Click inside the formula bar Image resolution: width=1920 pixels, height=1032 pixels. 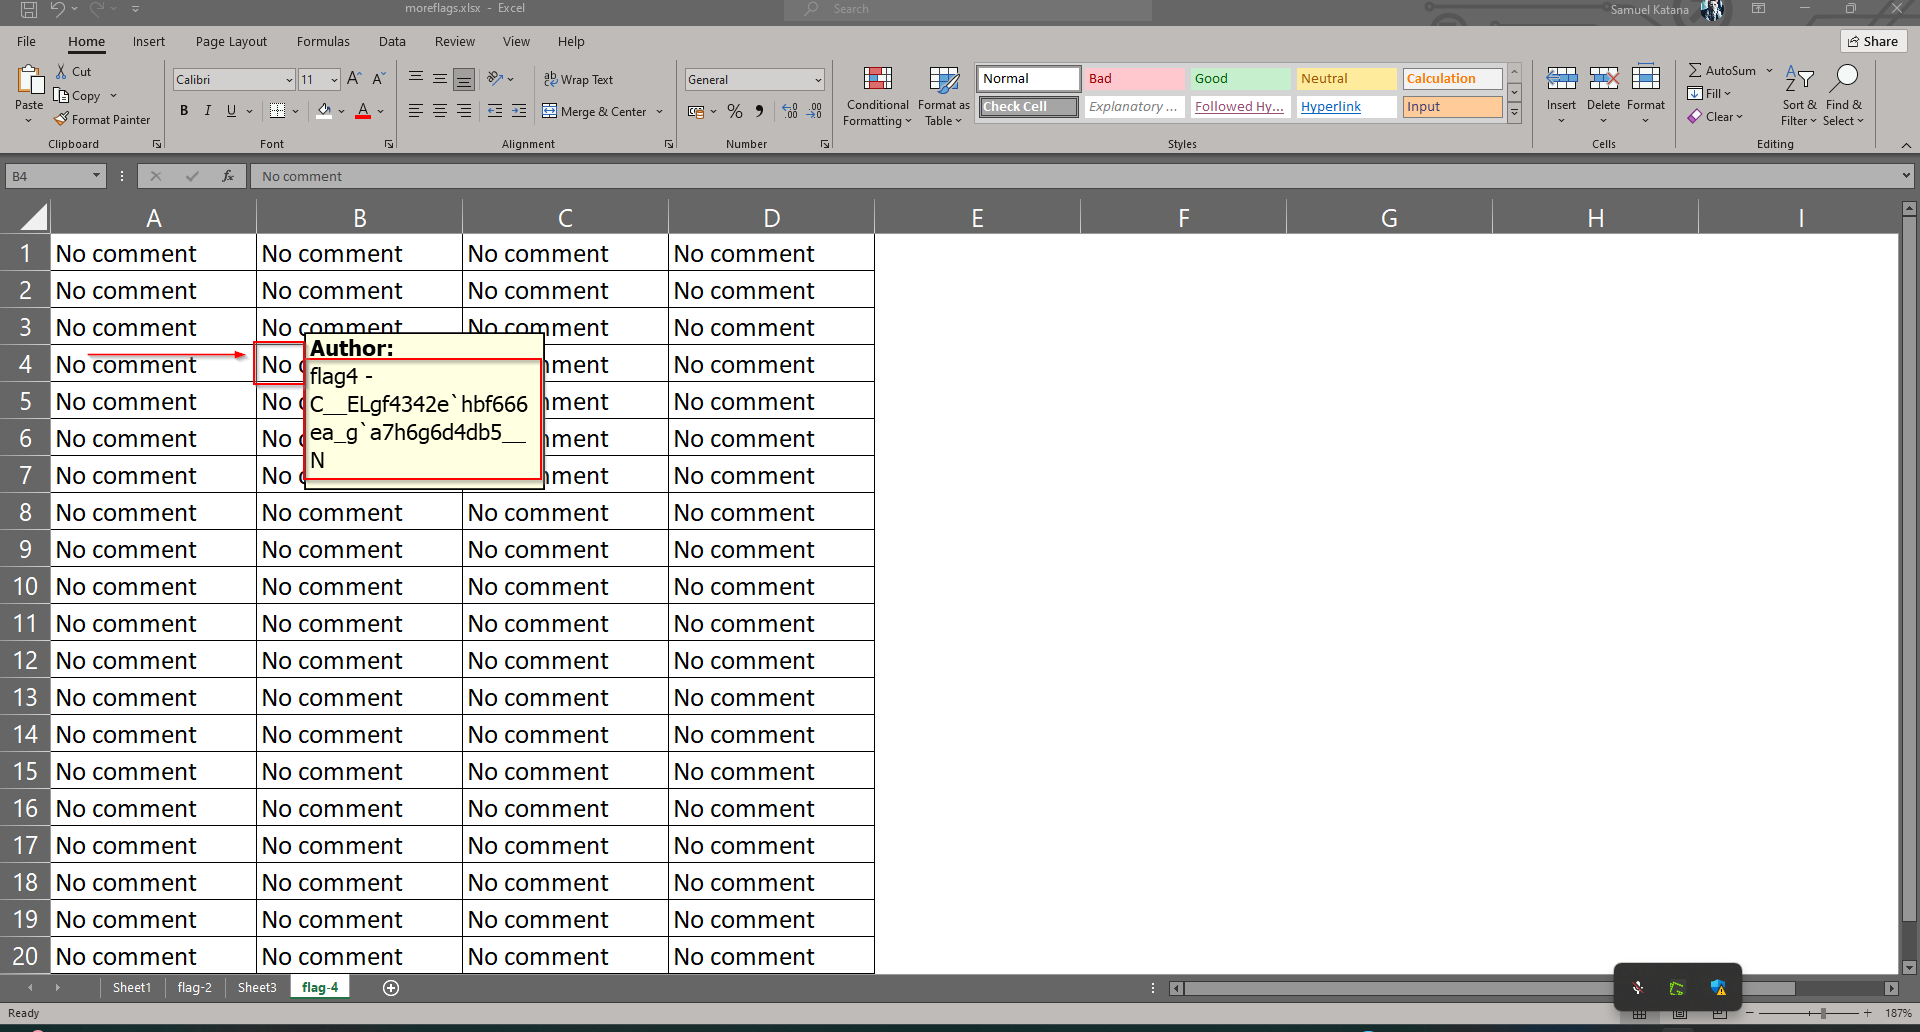tap(700, 176)
